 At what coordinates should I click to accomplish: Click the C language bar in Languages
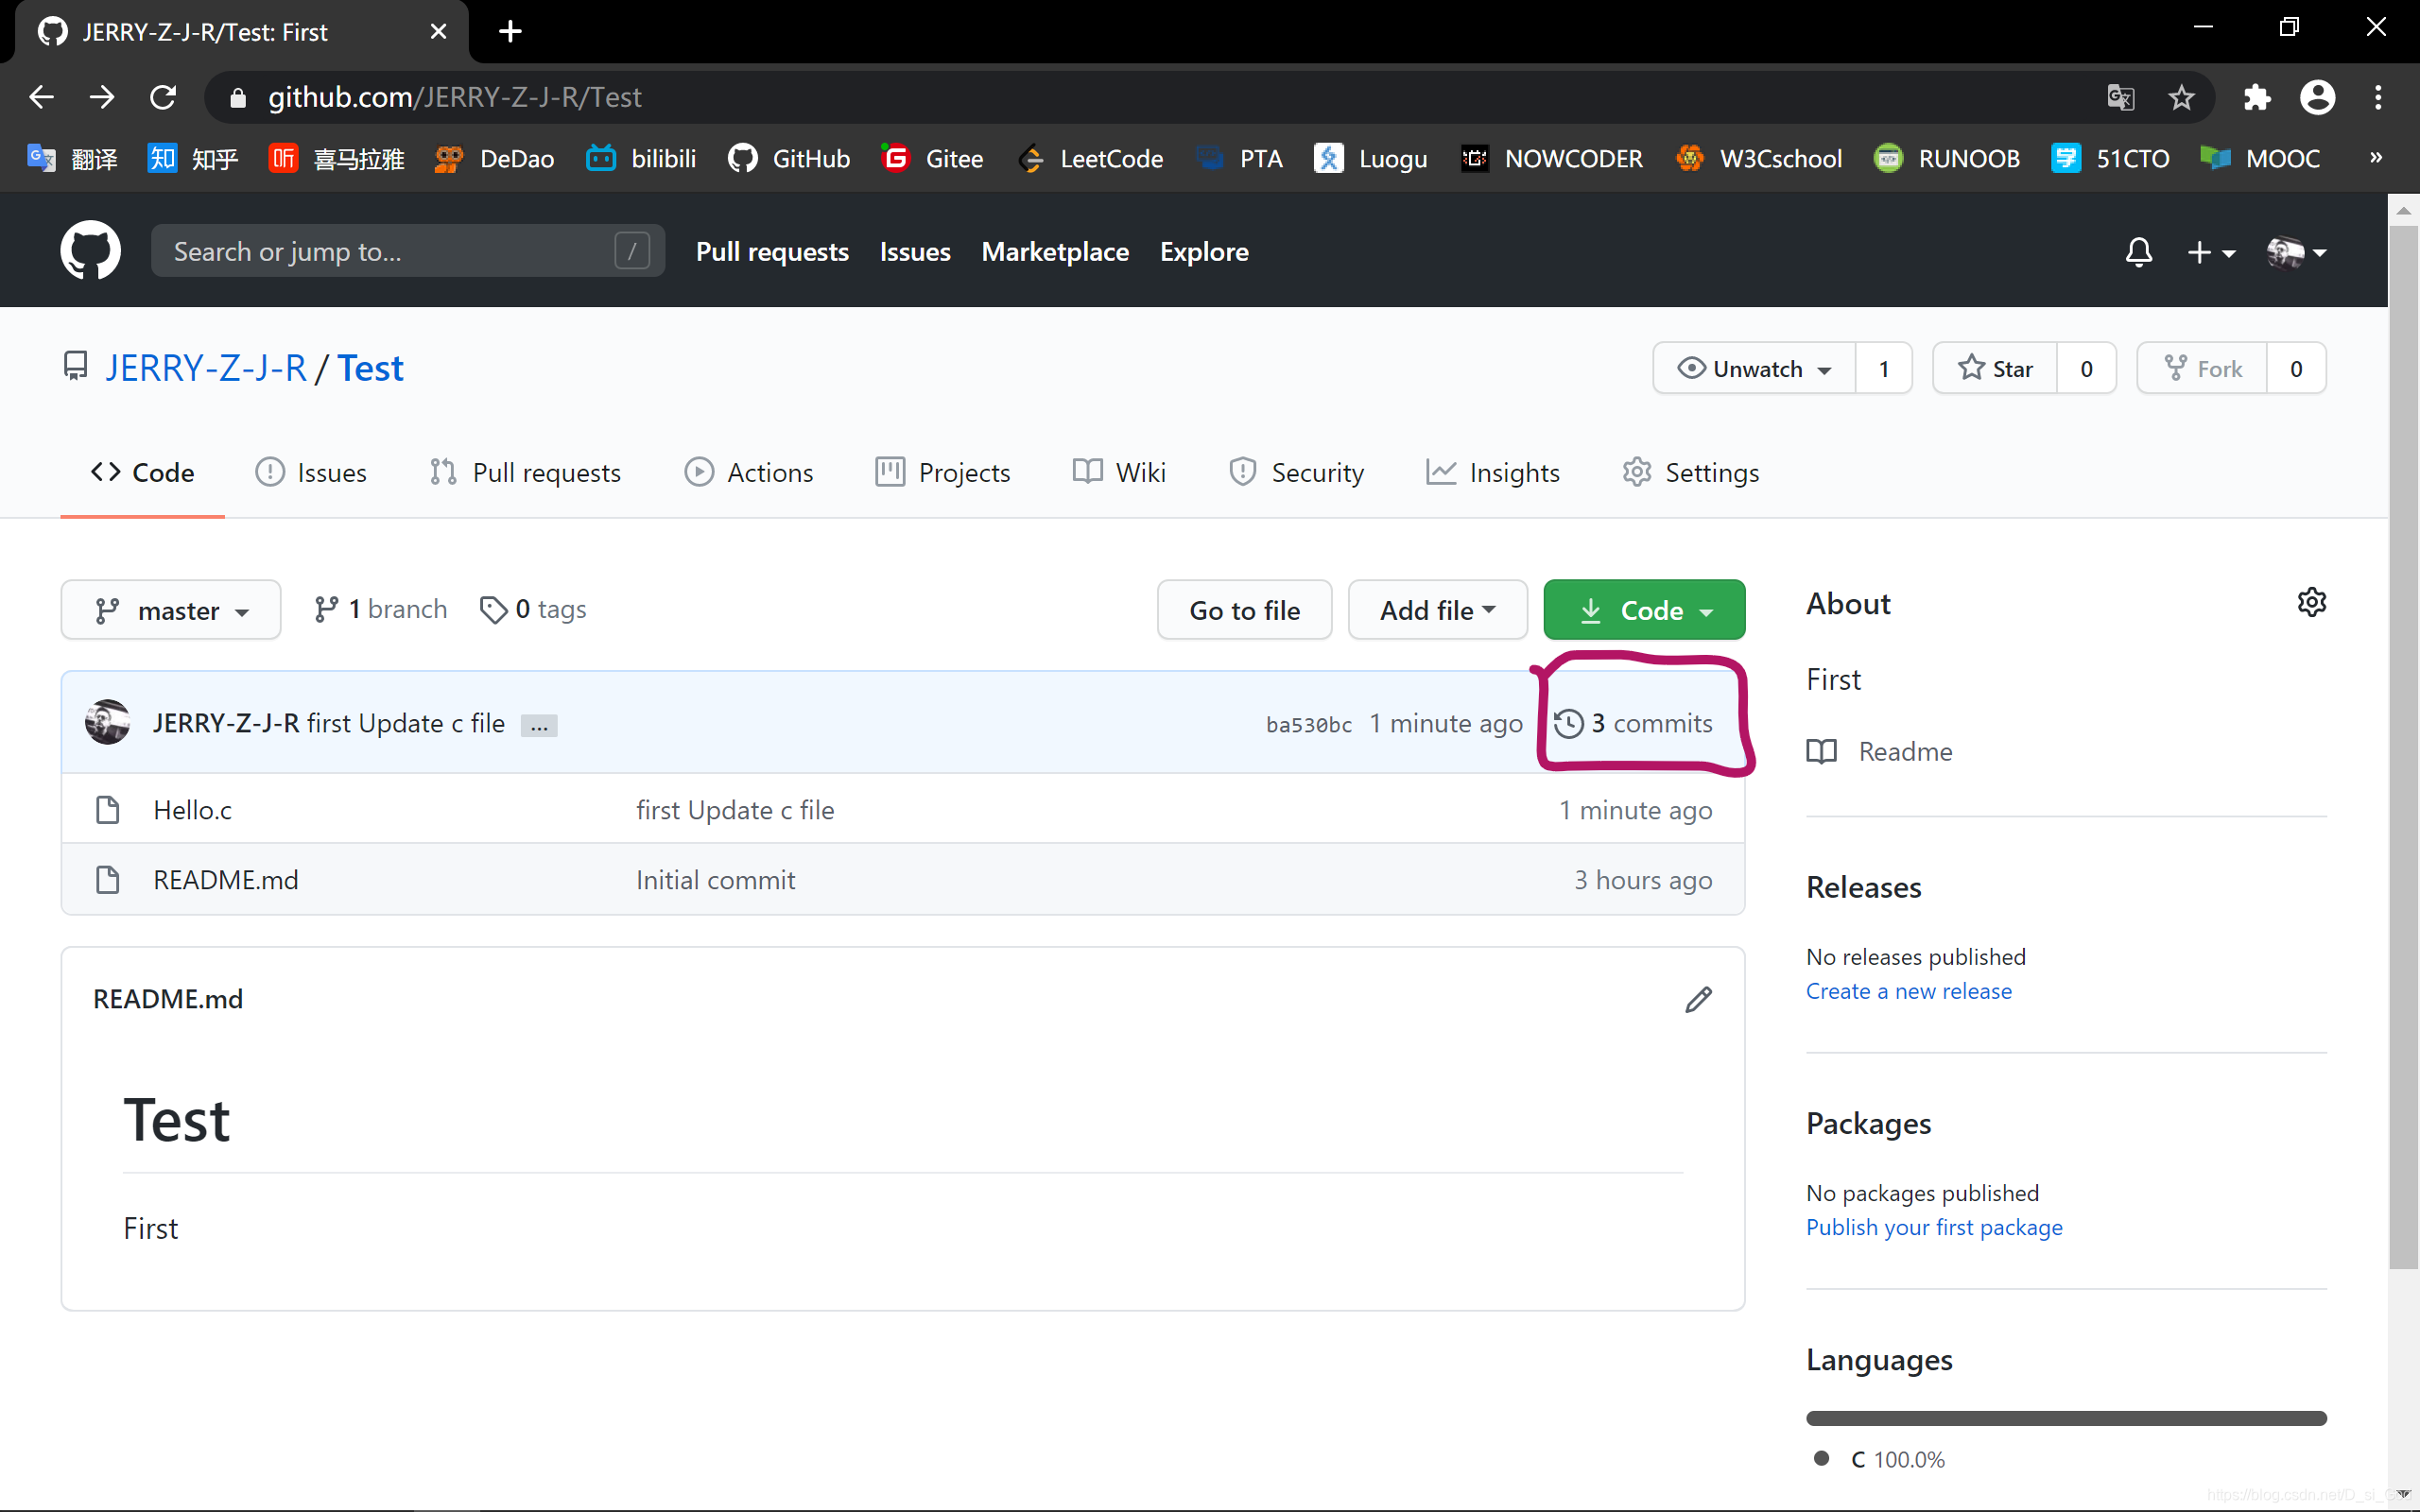(2066, 1418)
